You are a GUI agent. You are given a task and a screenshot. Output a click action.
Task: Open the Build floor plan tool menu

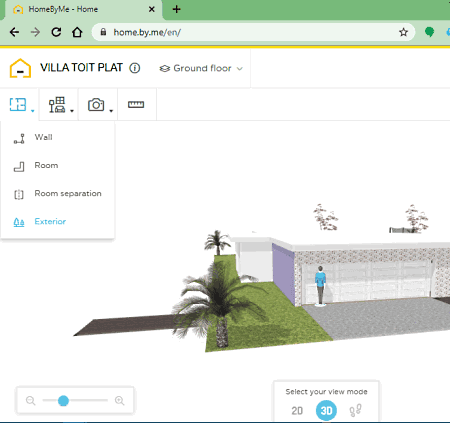coord(20,105)
